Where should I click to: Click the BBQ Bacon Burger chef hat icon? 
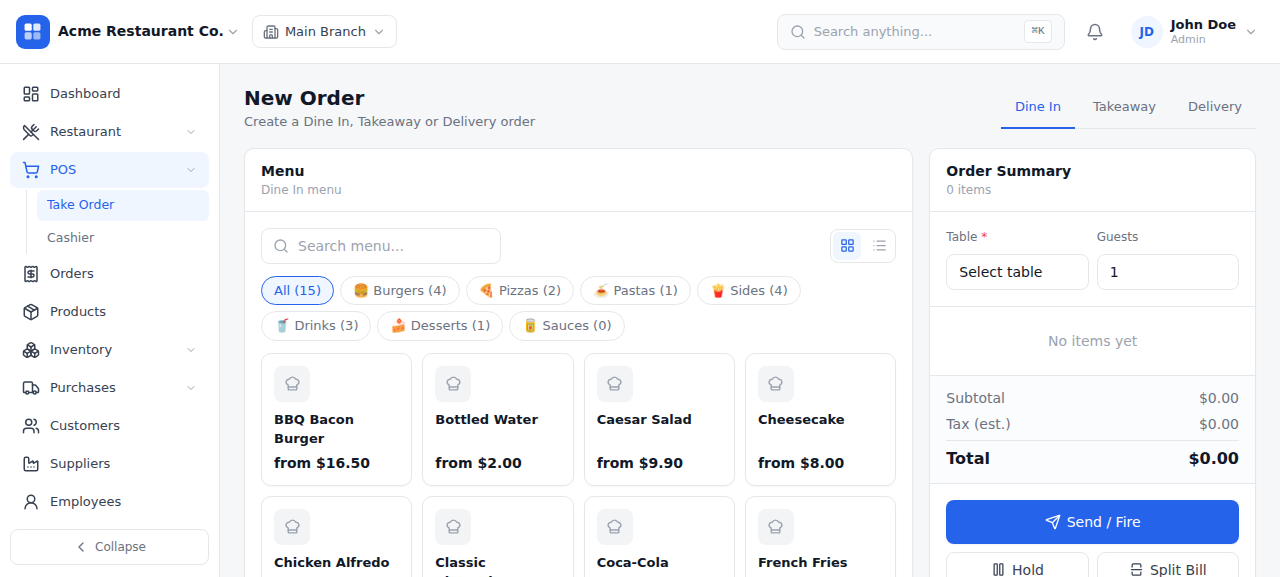click(x=292, y=384)
